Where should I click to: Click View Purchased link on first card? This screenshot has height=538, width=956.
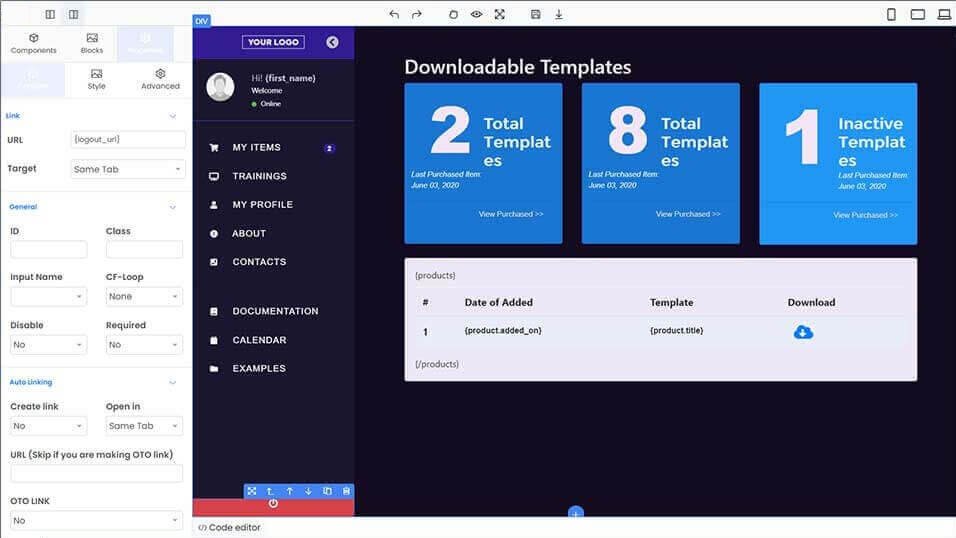[511, 214]
